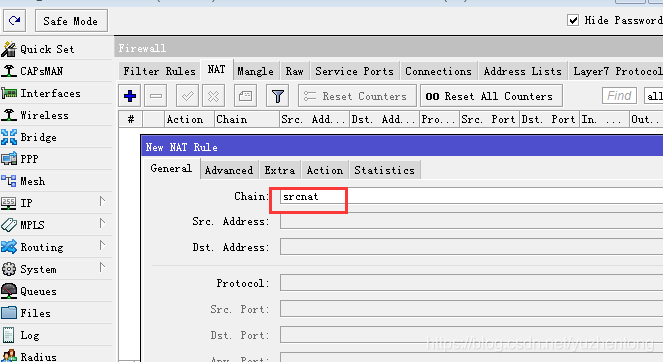Open Mesh in sidebar
This screenshot has height=362, width=663.
point(23,181)
